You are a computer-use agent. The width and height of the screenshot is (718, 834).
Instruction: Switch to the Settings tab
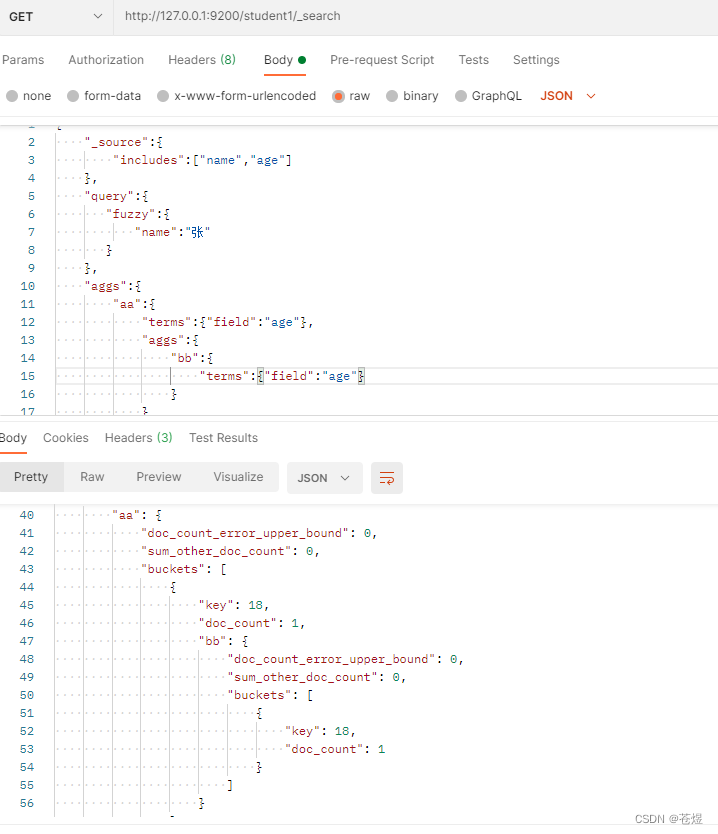[536, 60]
